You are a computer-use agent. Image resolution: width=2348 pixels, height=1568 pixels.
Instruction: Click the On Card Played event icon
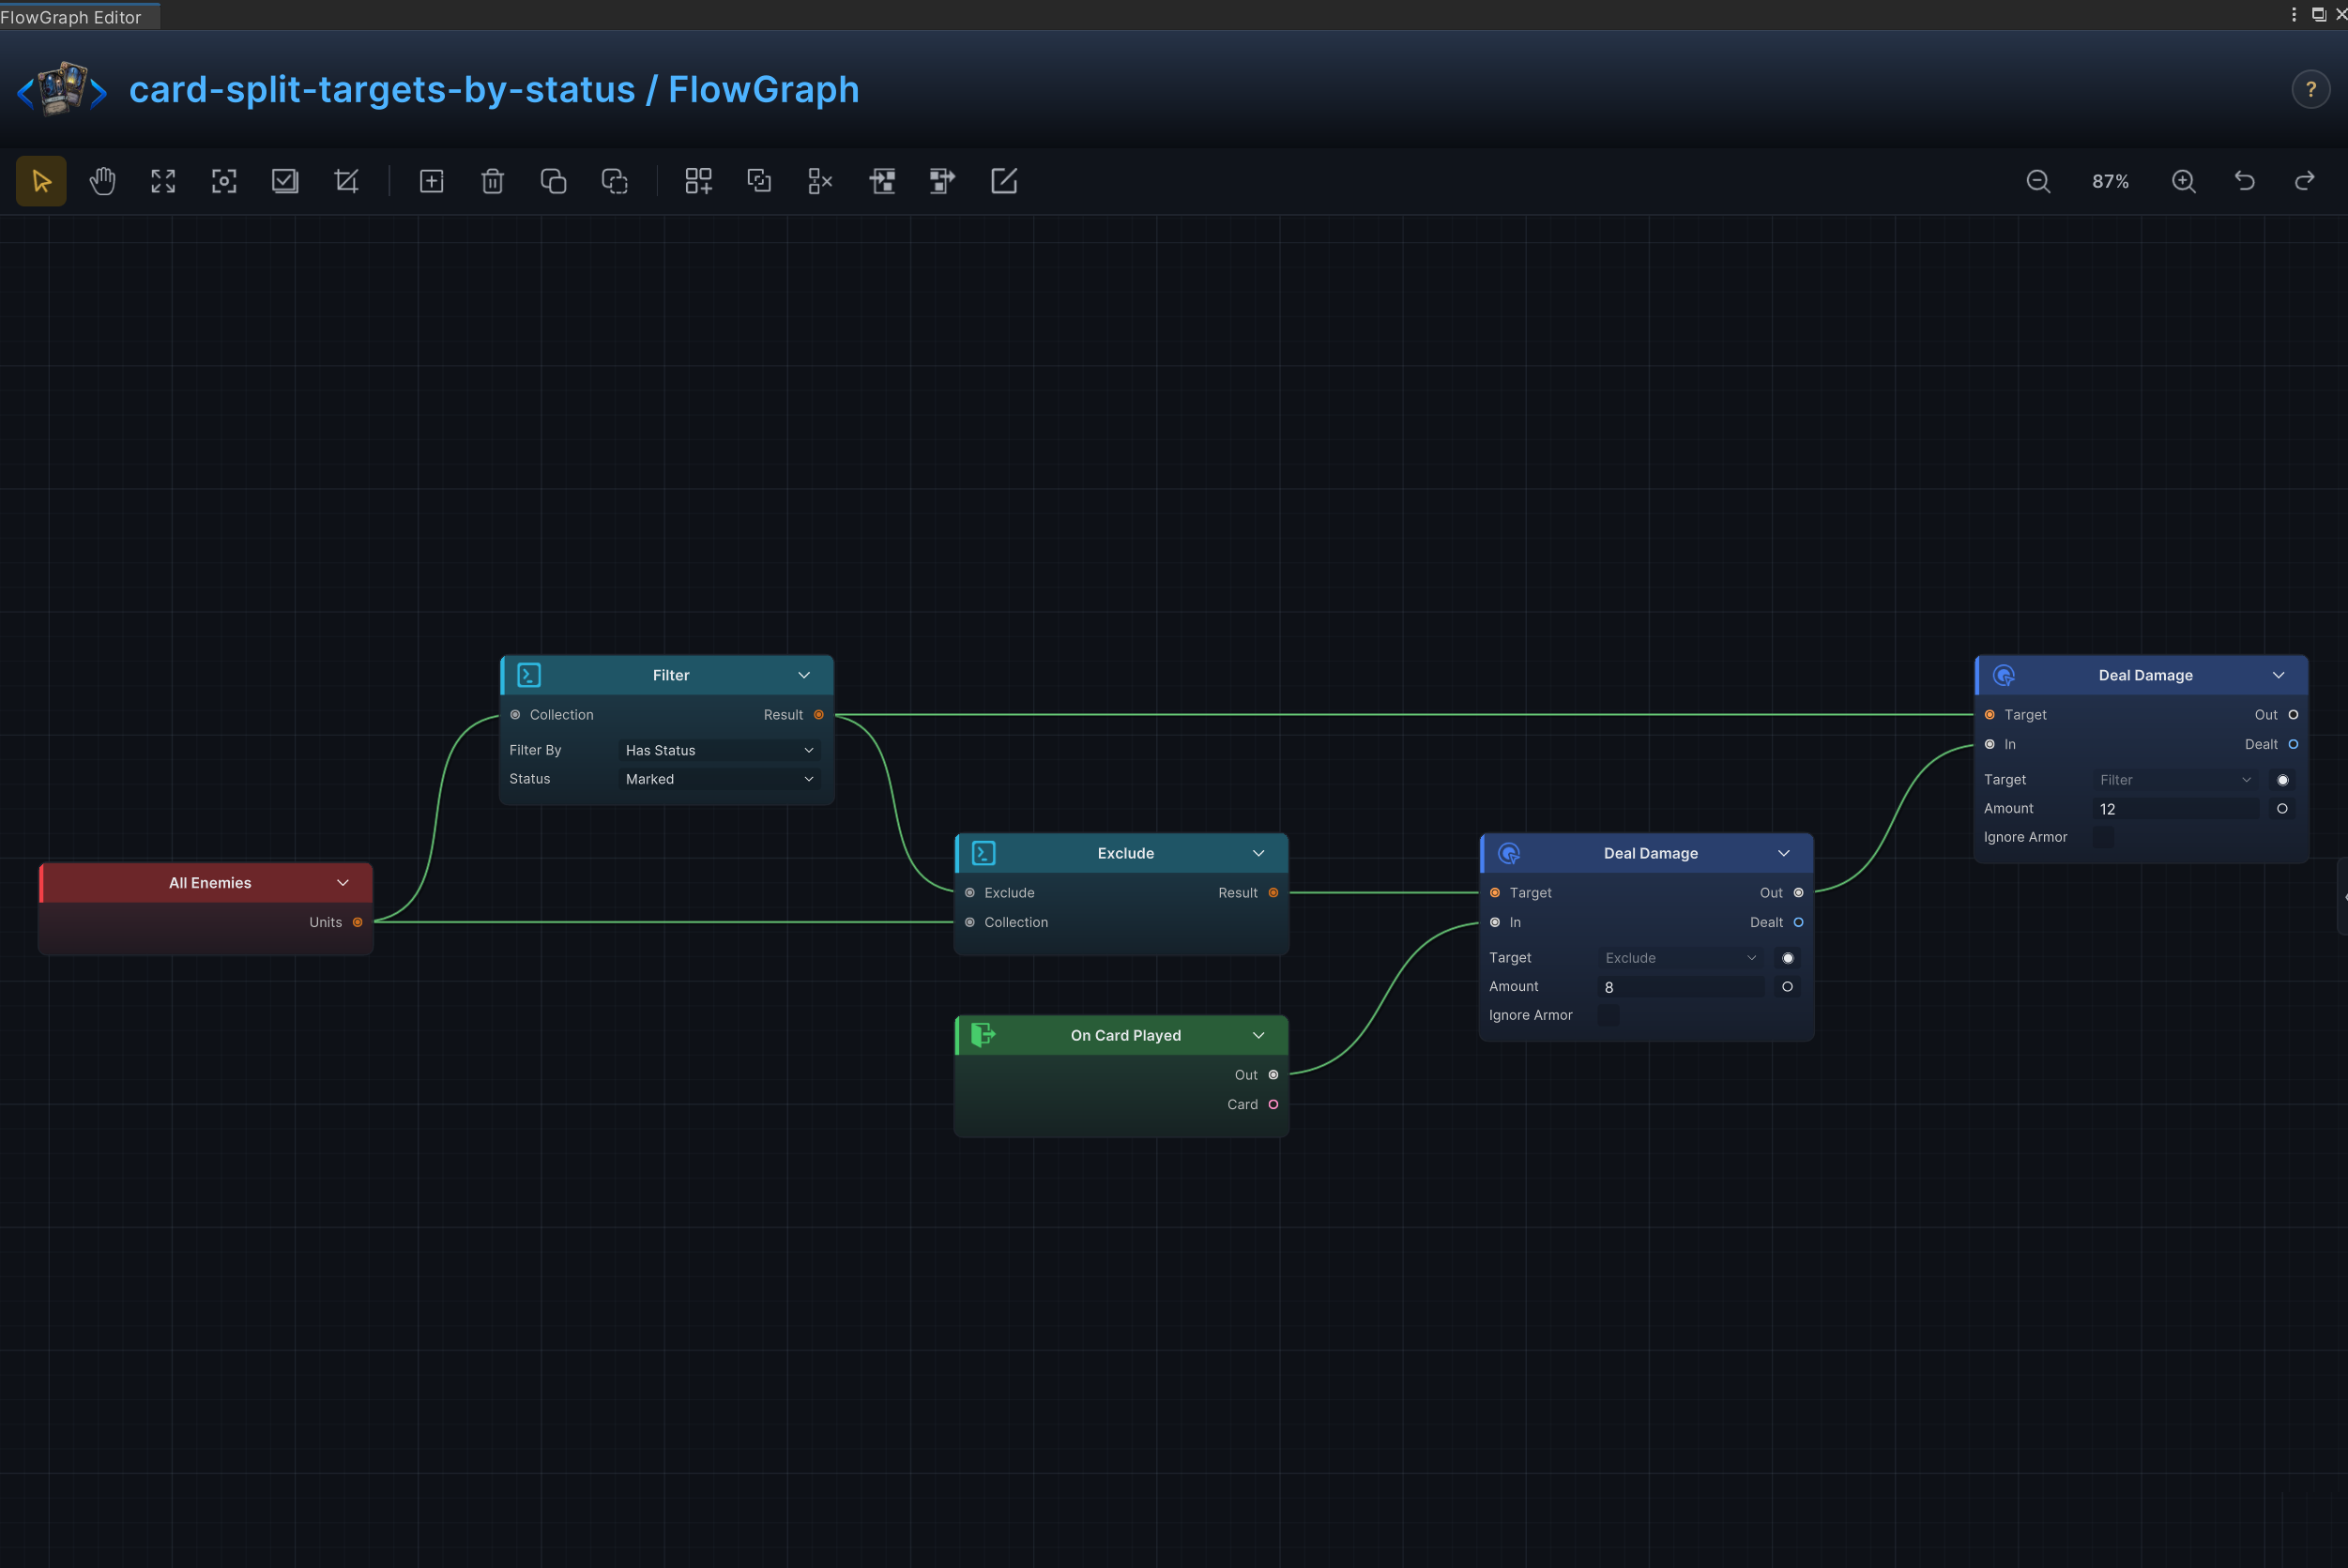[983, 1035]
